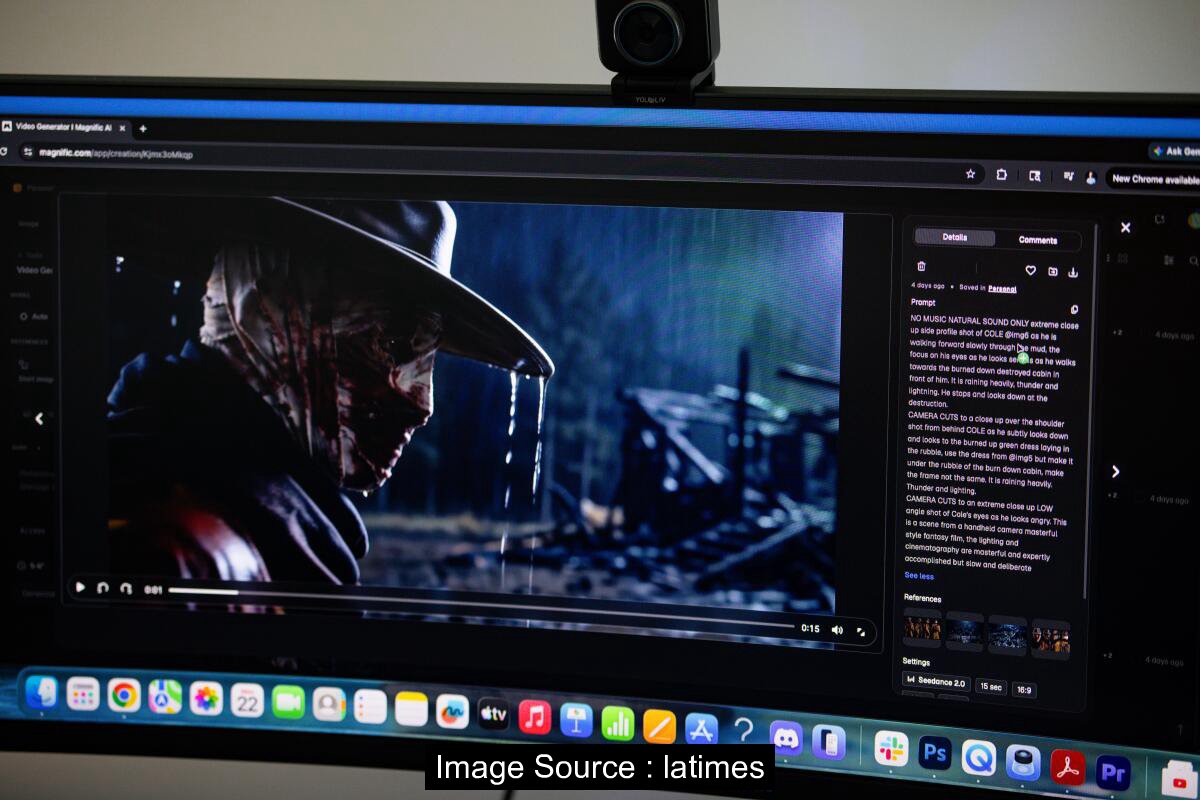This screenshot has height=800, width=1200.
Task: Open Calendar from the Dock
Action: (247, 700)
